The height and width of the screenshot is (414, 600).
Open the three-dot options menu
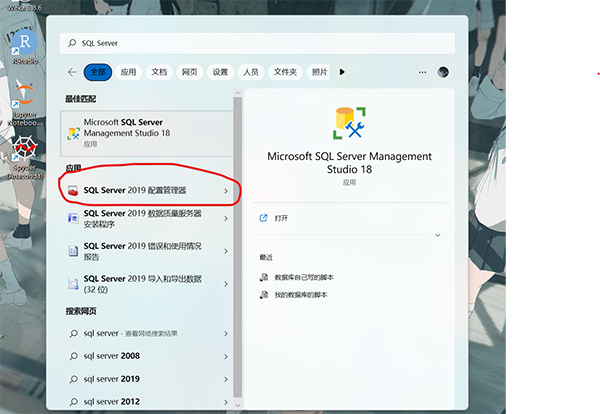pos(422,72)
